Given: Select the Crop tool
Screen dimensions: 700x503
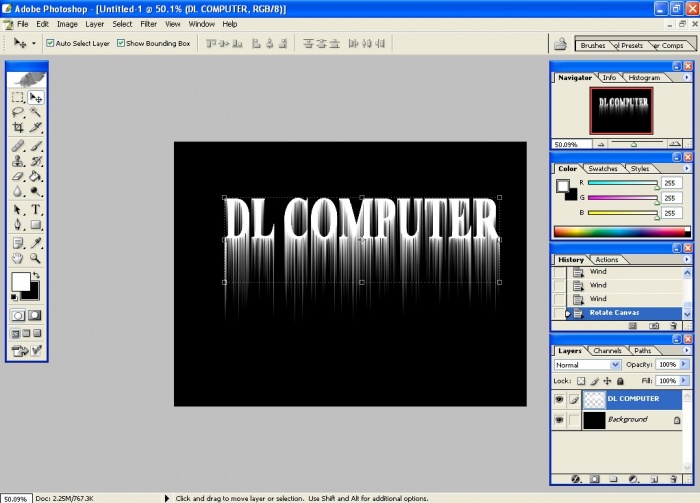Looking at the screenshot, I should (18, 127).
